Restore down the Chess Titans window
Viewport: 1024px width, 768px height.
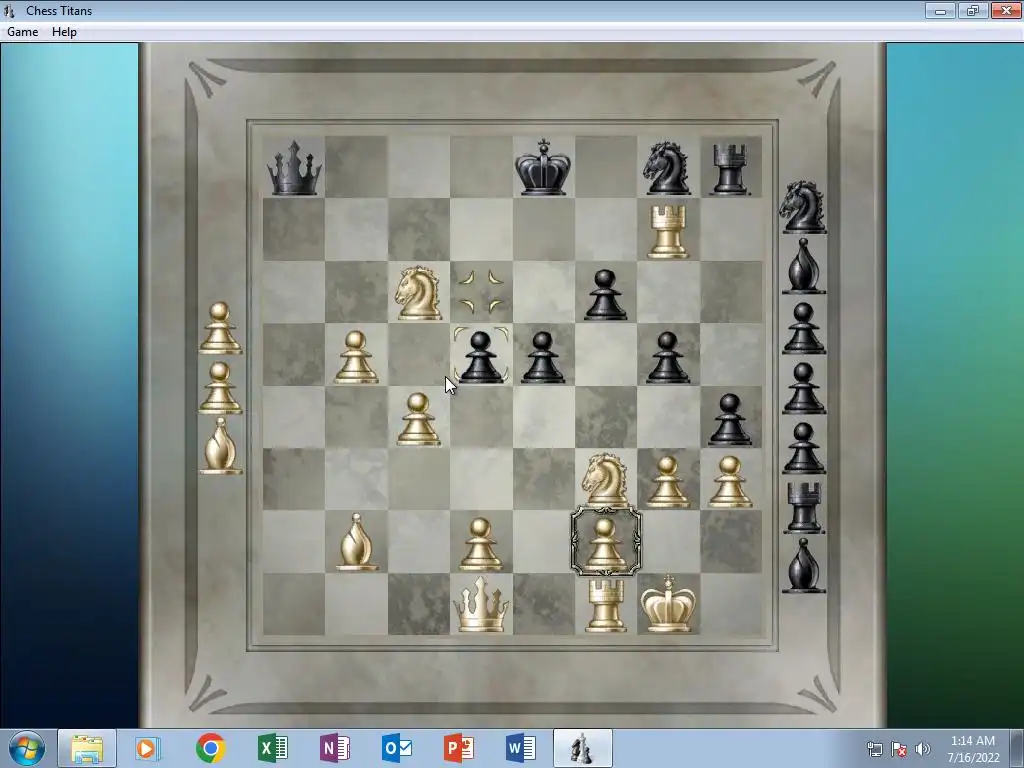[973, 10]
